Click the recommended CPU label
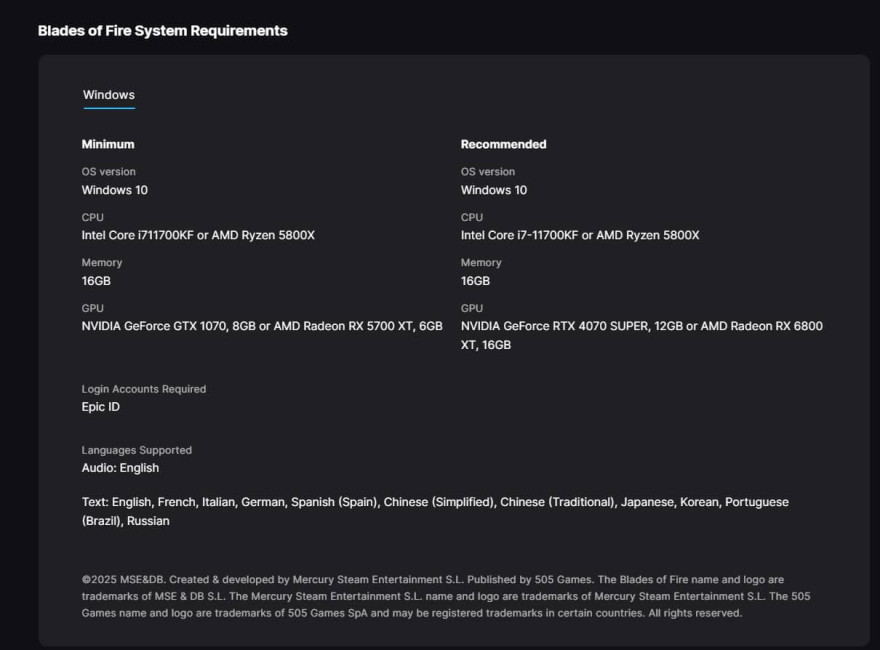This screenshot has height=650, width=880. click(x=472, y=217)
